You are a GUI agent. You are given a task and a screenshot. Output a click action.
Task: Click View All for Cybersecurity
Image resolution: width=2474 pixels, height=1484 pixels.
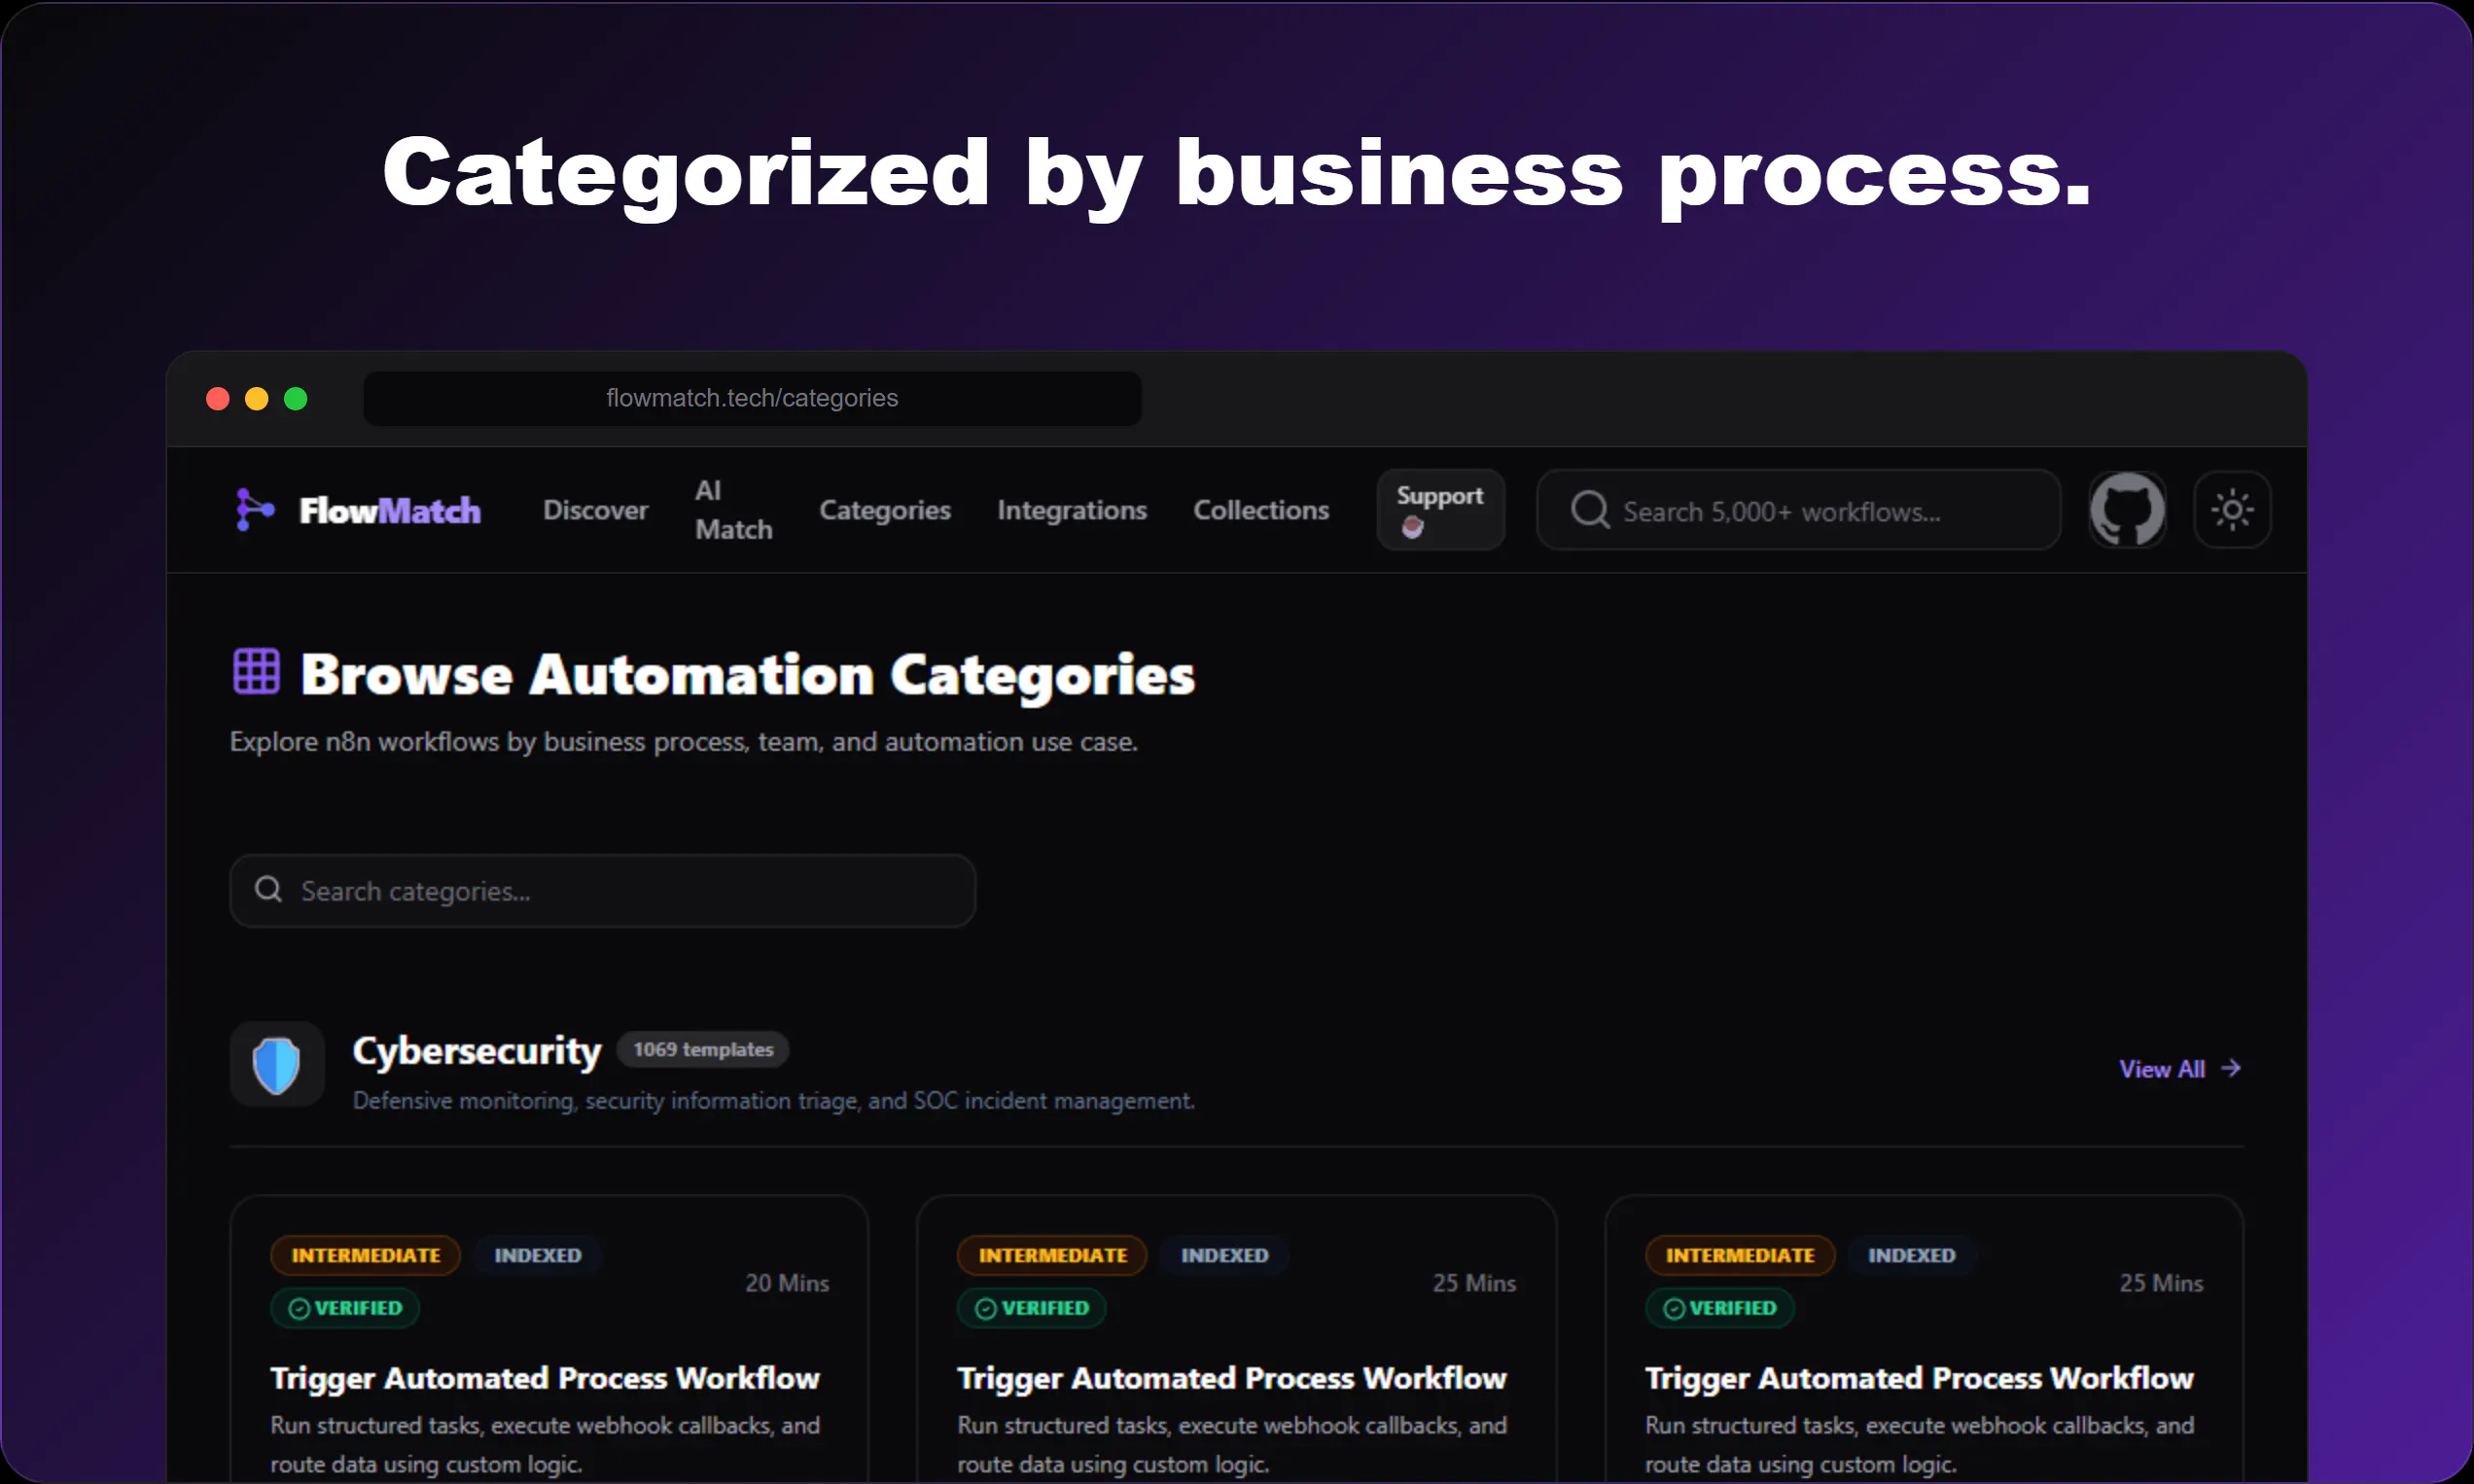[2180, 1069]
